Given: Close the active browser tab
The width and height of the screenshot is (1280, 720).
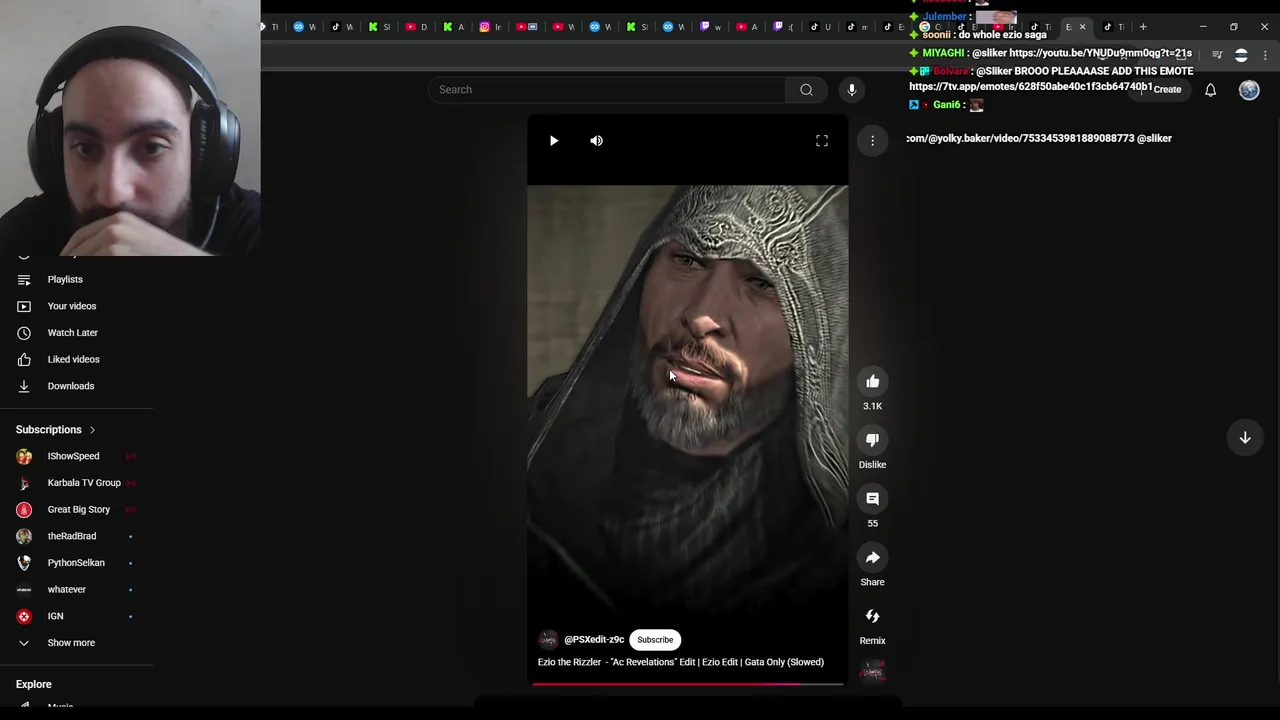Looking at the screenshot, I should pos(1082,27).
